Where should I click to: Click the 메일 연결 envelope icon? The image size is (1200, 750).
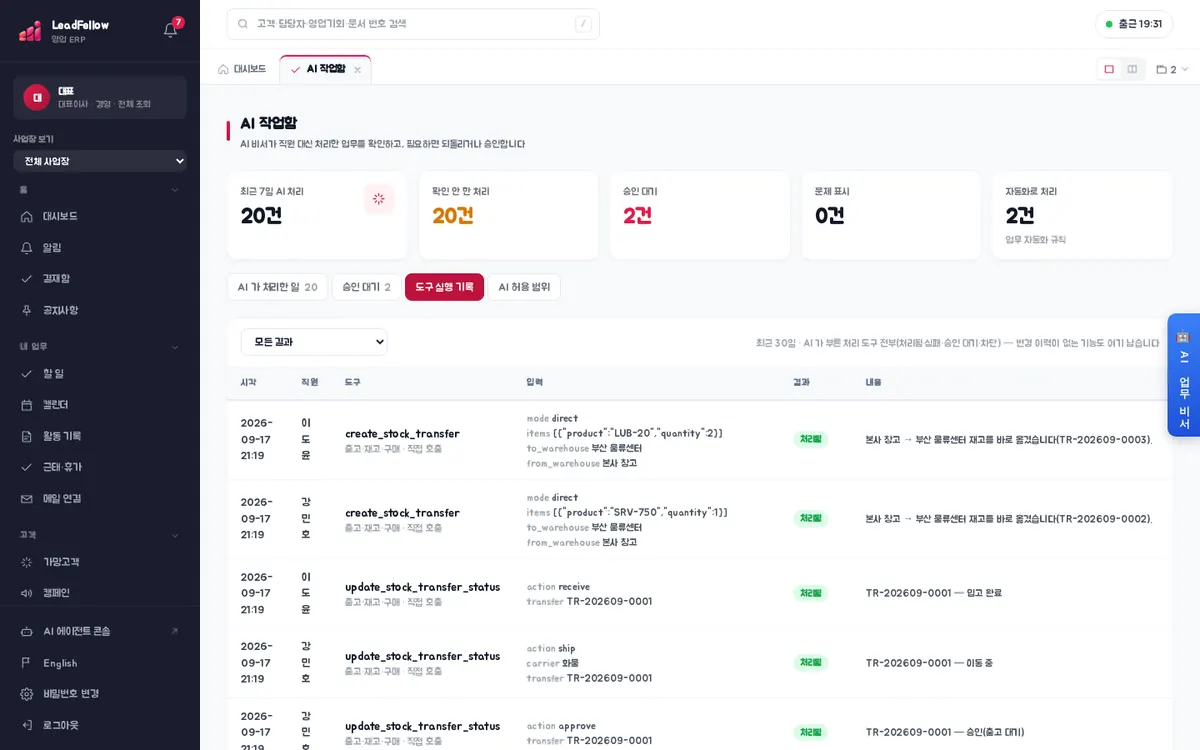[x=27, y=498]
